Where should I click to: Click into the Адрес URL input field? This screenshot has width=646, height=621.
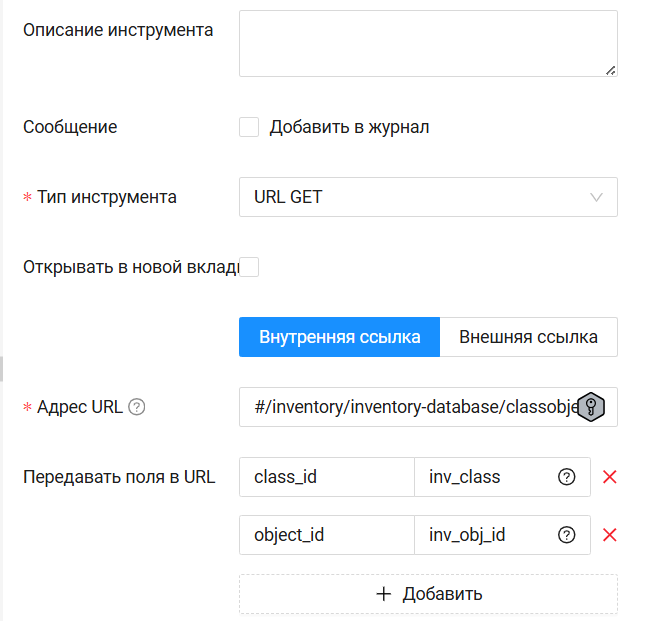pyautogui.click(x=410, y=407)
